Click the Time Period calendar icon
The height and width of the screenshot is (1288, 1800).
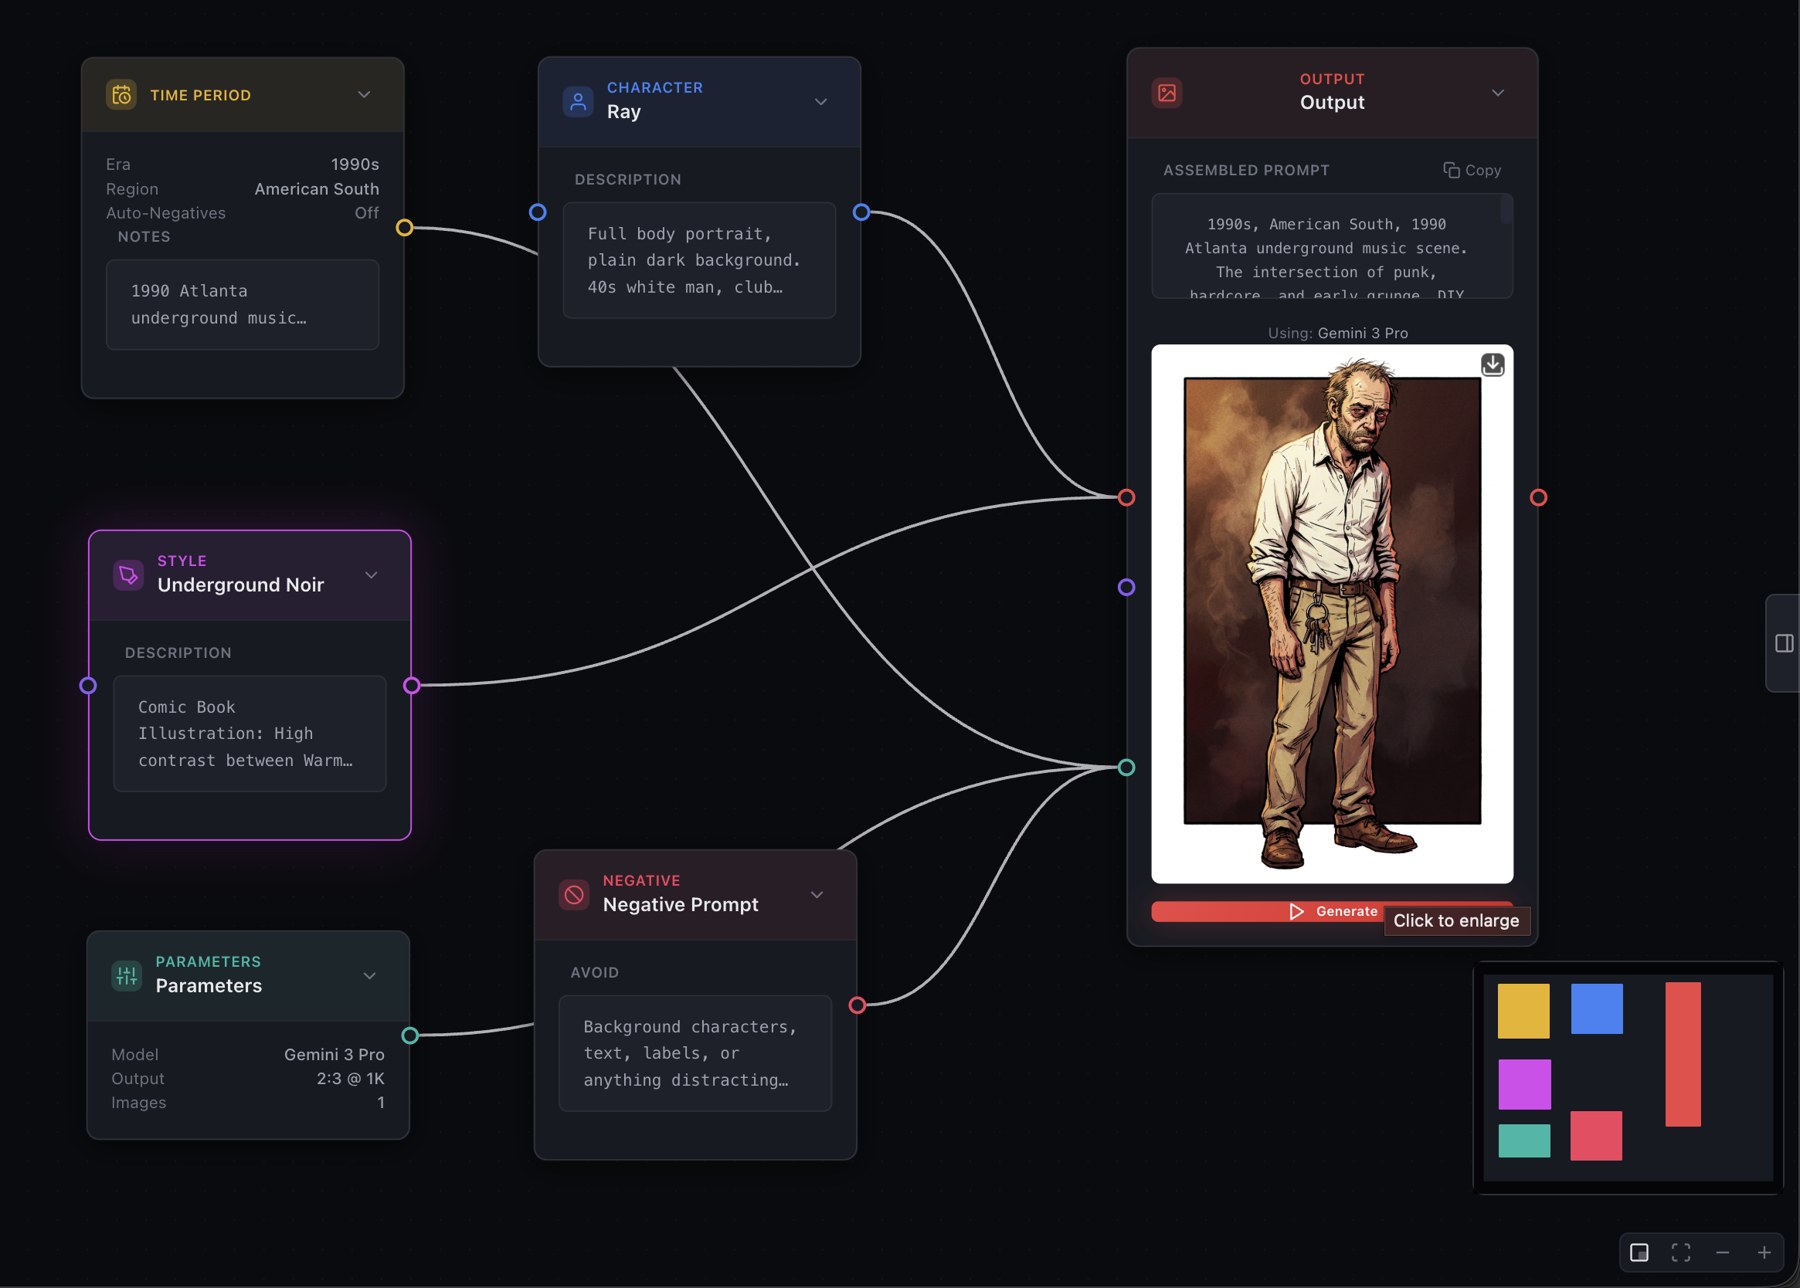[x=122, y=95]
